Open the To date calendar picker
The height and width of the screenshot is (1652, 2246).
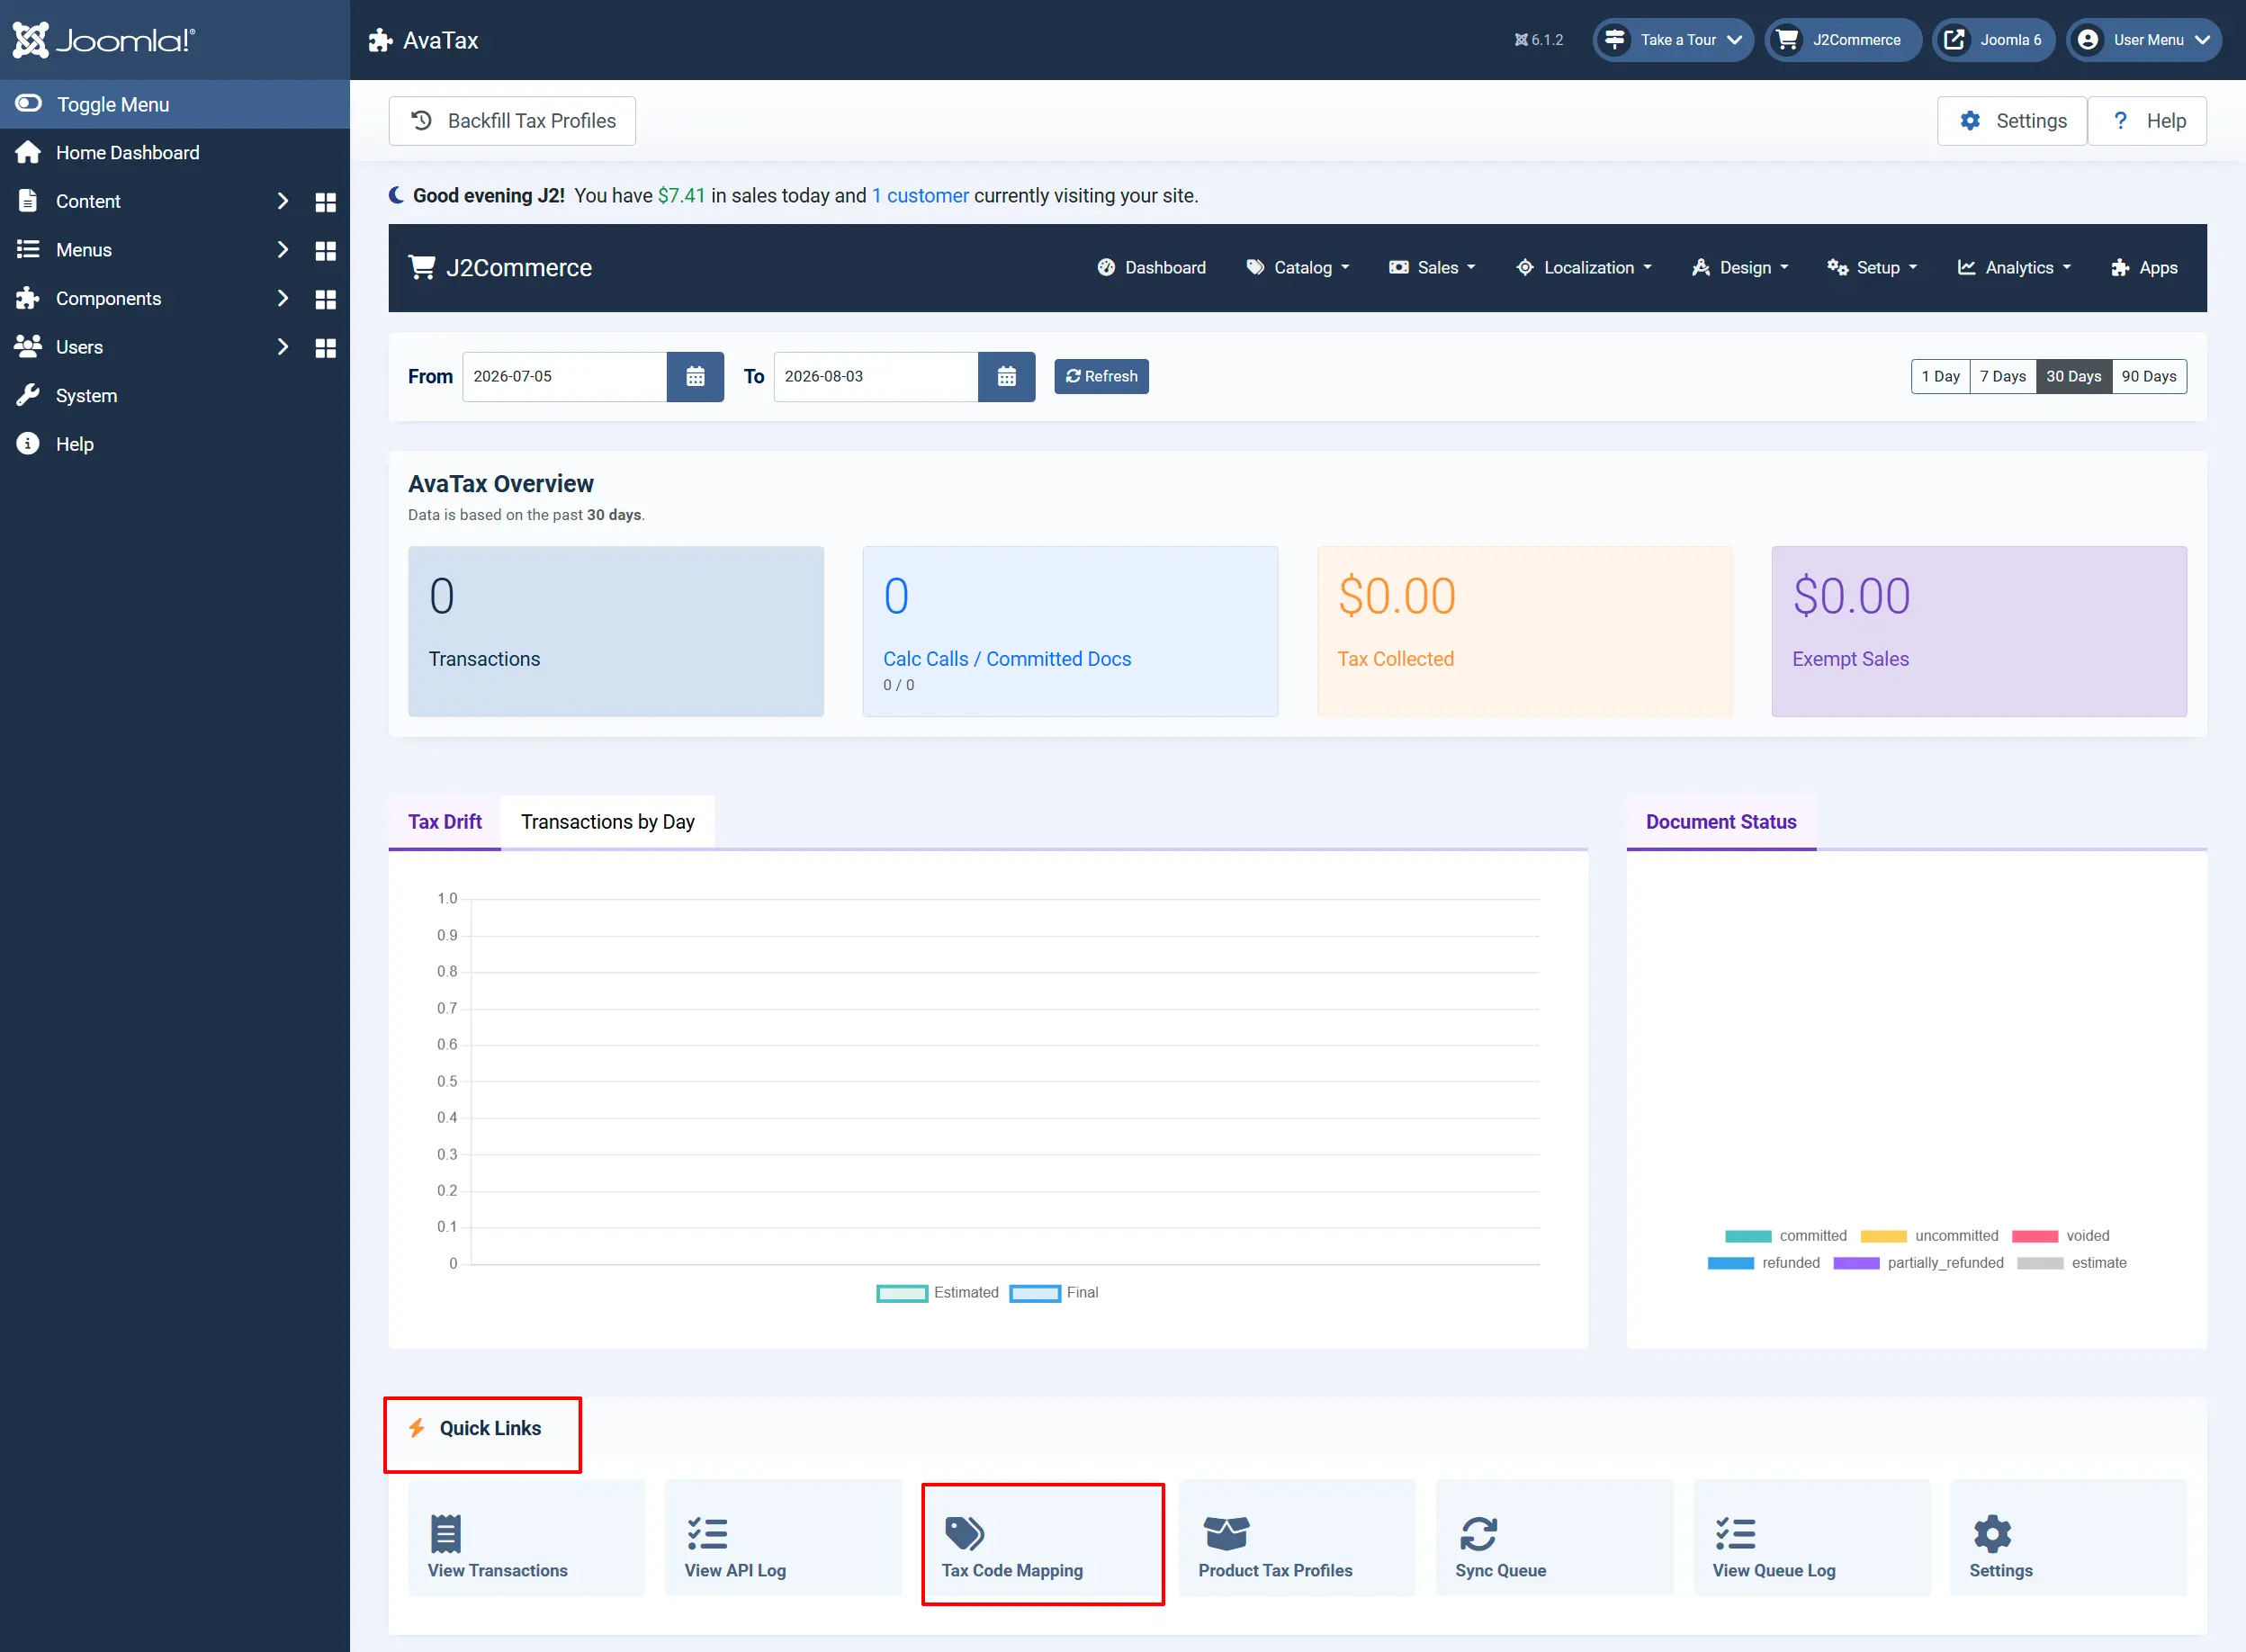point(1006,377)
